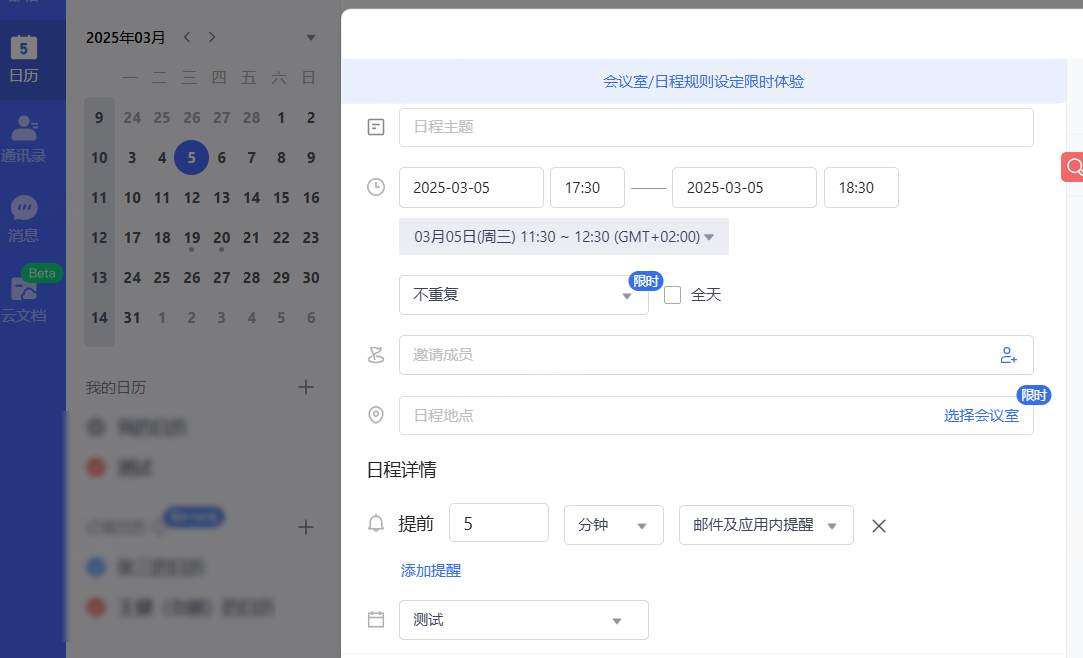
Task: Open the 通讯录 contacts sidebar icon
Action: pos(24,139)
